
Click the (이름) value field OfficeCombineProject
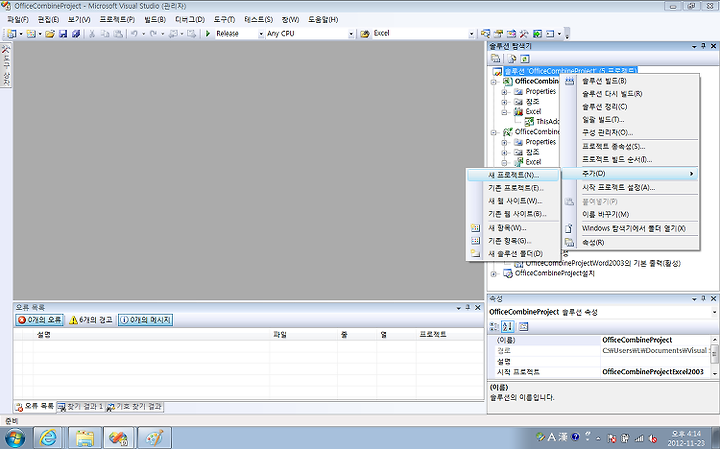pos(655,340)
